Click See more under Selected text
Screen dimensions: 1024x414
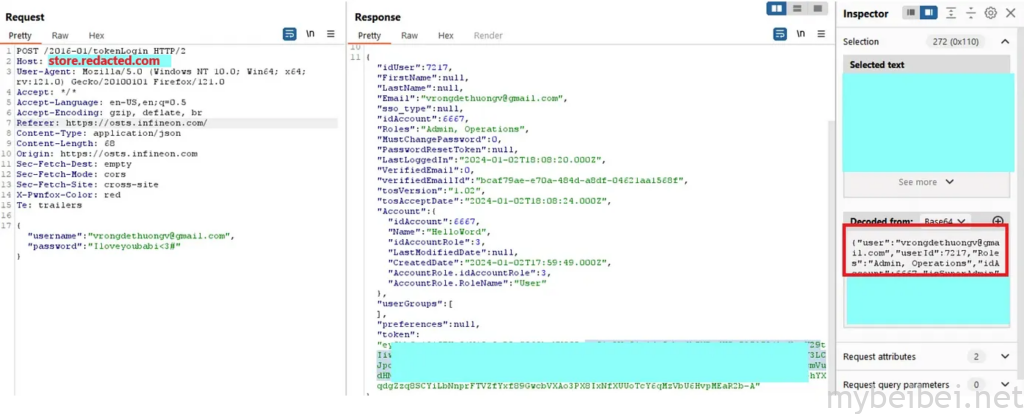click(x=926, y=182)
